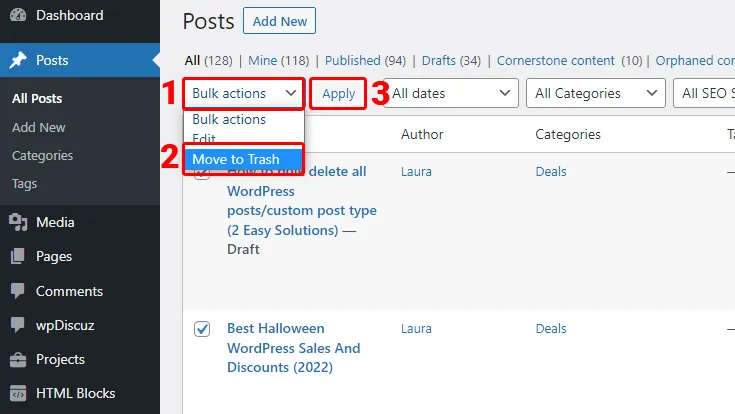
Task: Open Dashboard menu item
Action: click(69, 15)
